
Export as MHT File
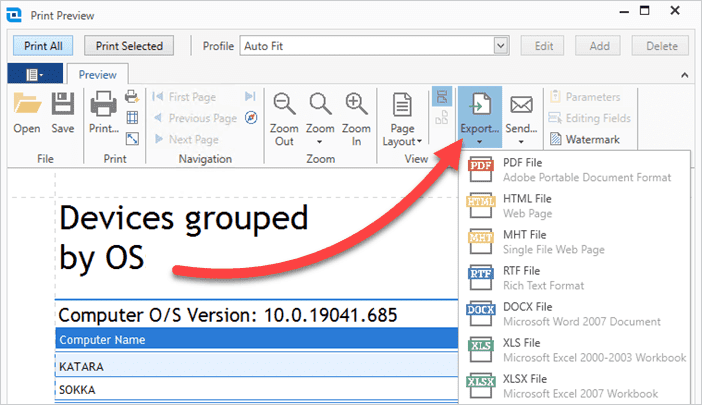click(x=574, y=242)
